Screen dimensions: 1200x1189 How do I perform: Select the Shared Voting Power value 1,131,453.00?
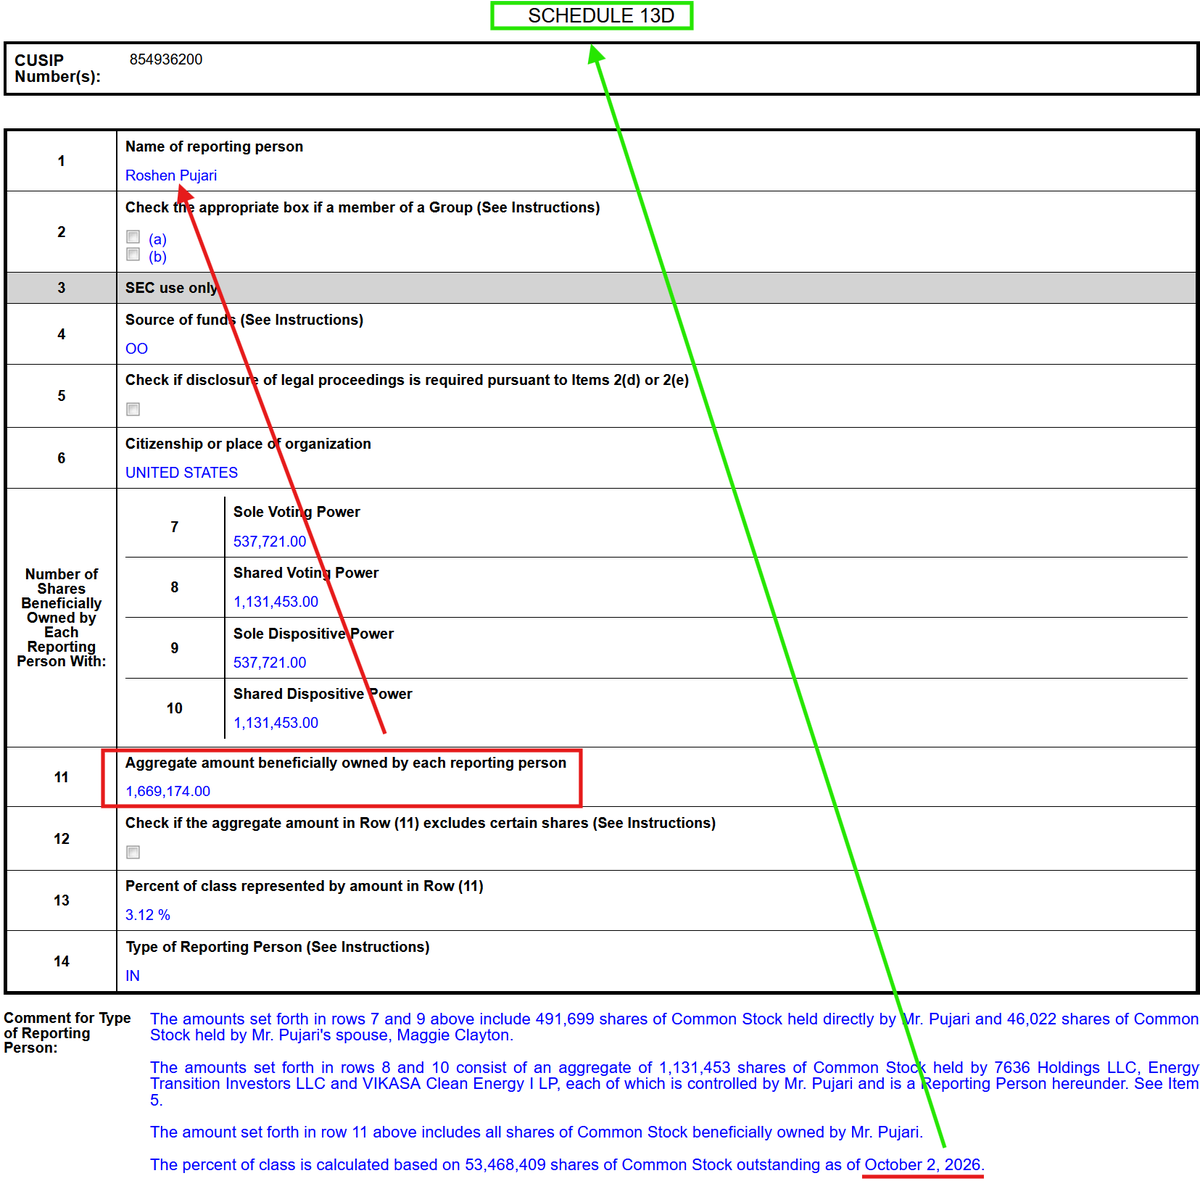tap(276, 602)
